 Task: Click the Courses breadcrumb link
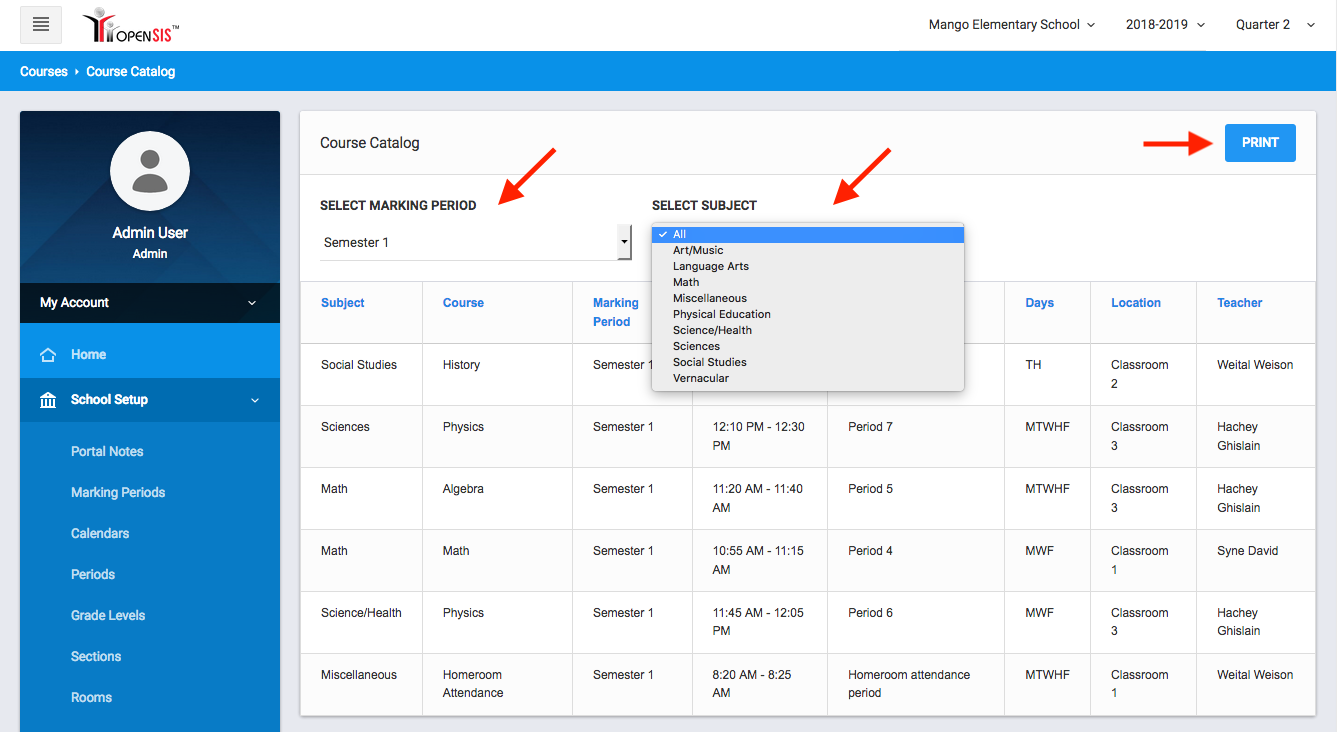44,72
